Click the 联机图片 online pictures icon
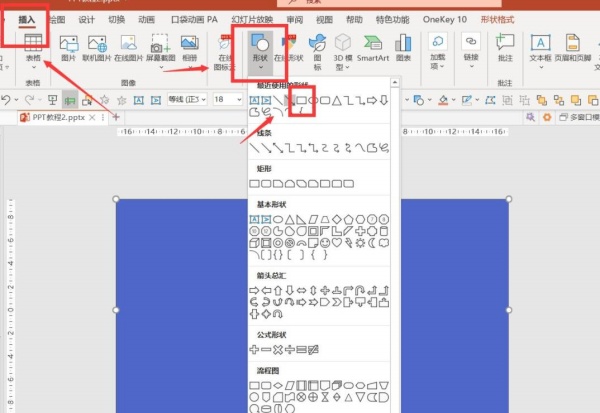 [97, 48]
